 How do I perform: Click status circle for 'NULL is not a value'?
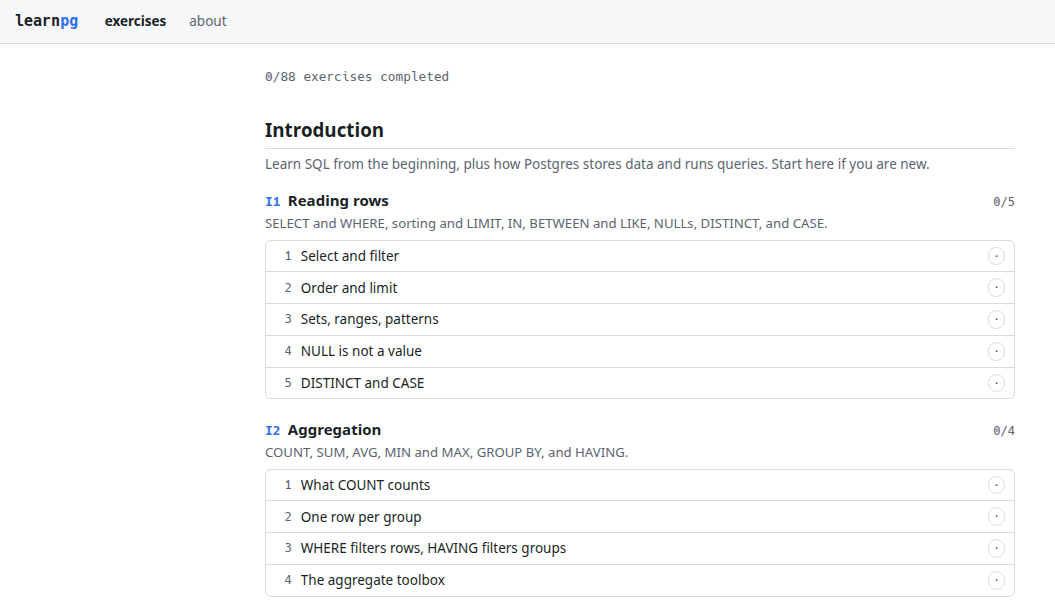(x=996, y=351)
